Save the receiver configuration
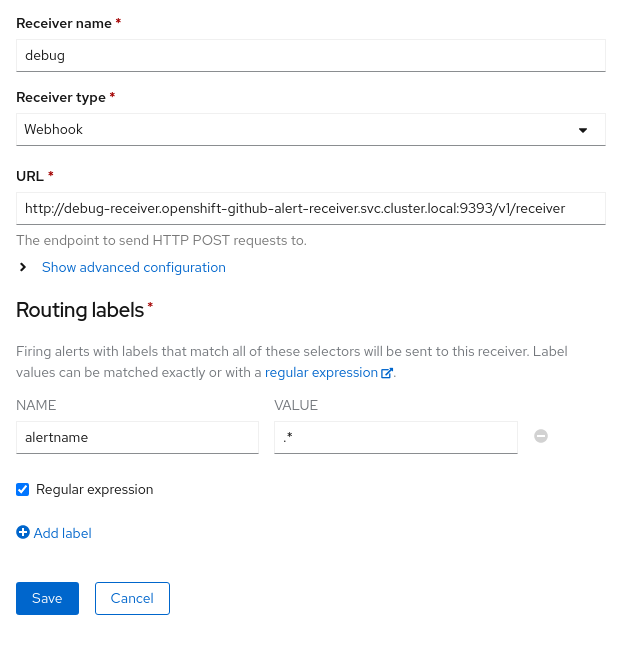This screenshot has width=624, height=647. [x=47, y=598]
